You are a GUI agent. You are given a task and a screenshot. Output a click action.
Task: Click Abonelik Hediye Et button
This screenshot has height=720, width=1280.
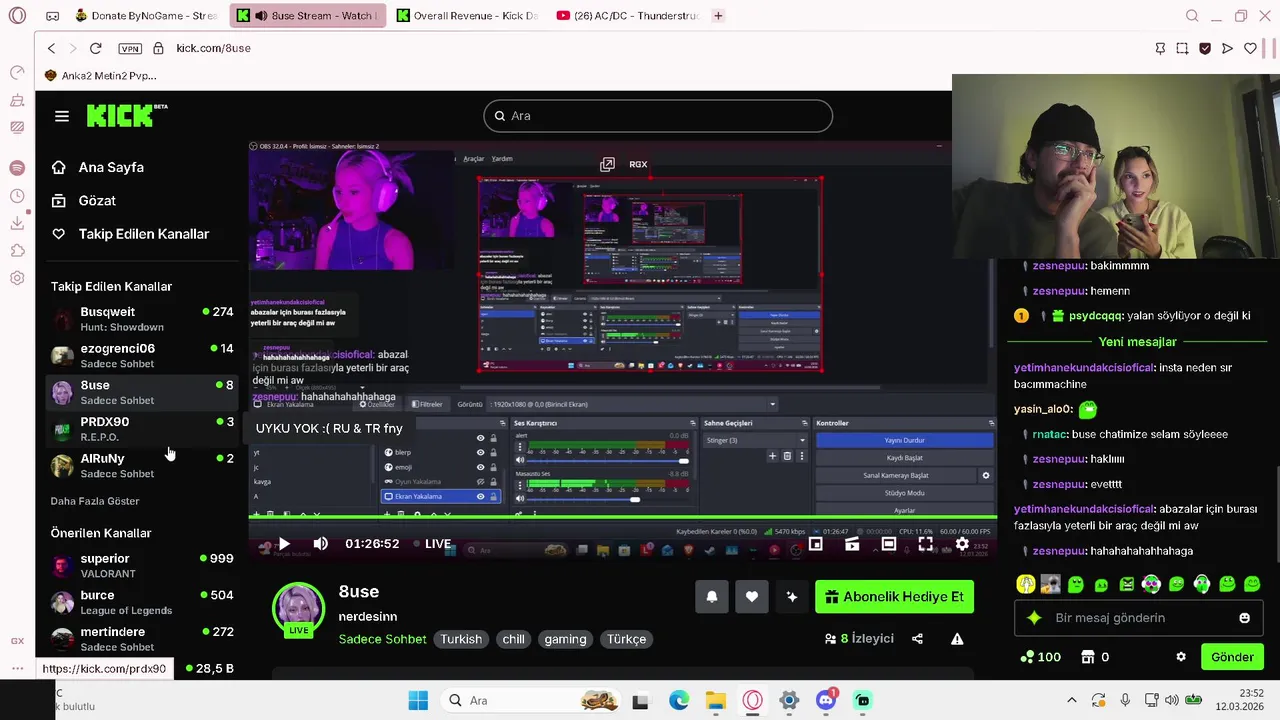[894, 597]
